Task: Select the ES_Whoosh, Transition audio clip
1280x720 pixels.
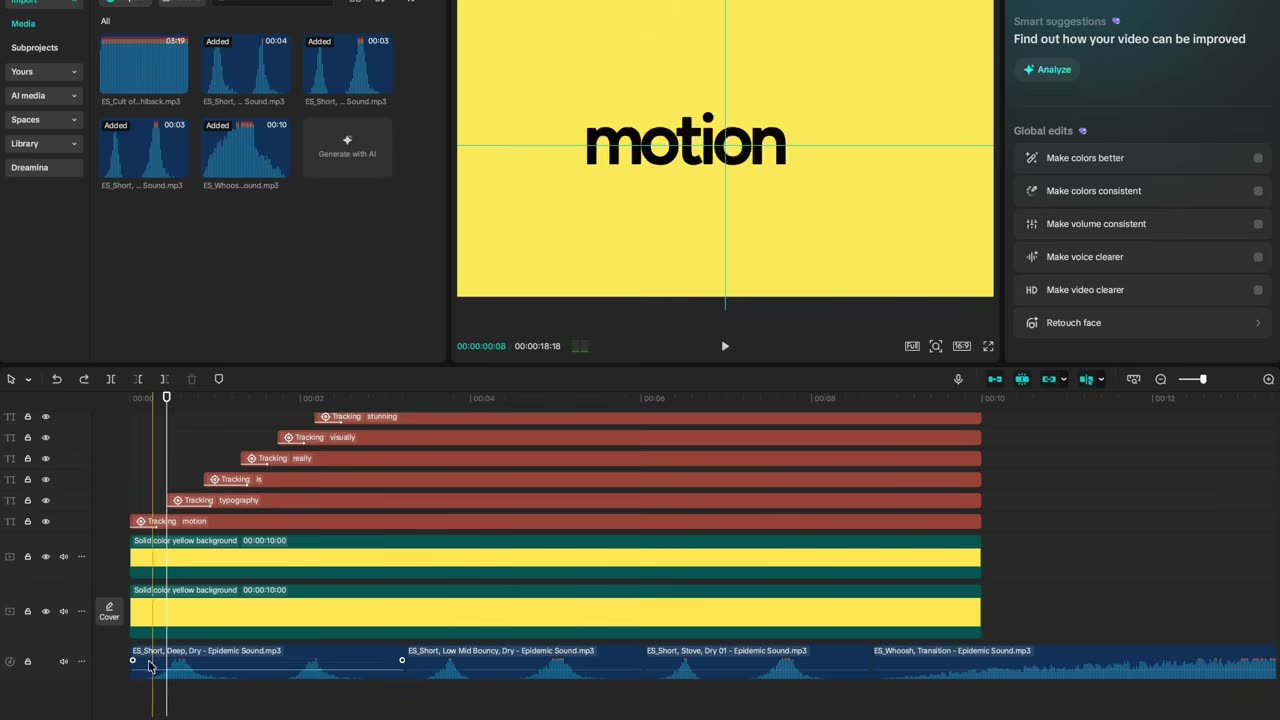Action: coord(1074,661)
